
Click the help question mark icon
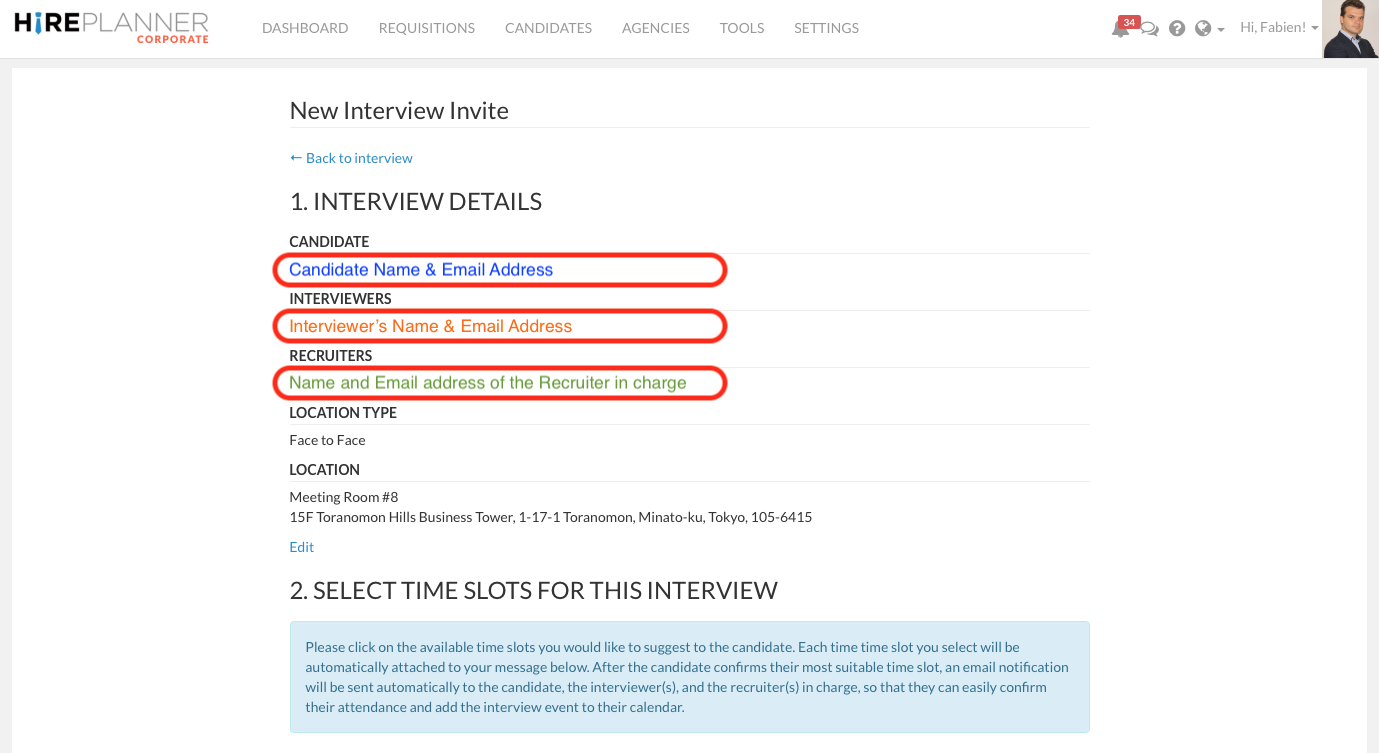click(1177, 29)
